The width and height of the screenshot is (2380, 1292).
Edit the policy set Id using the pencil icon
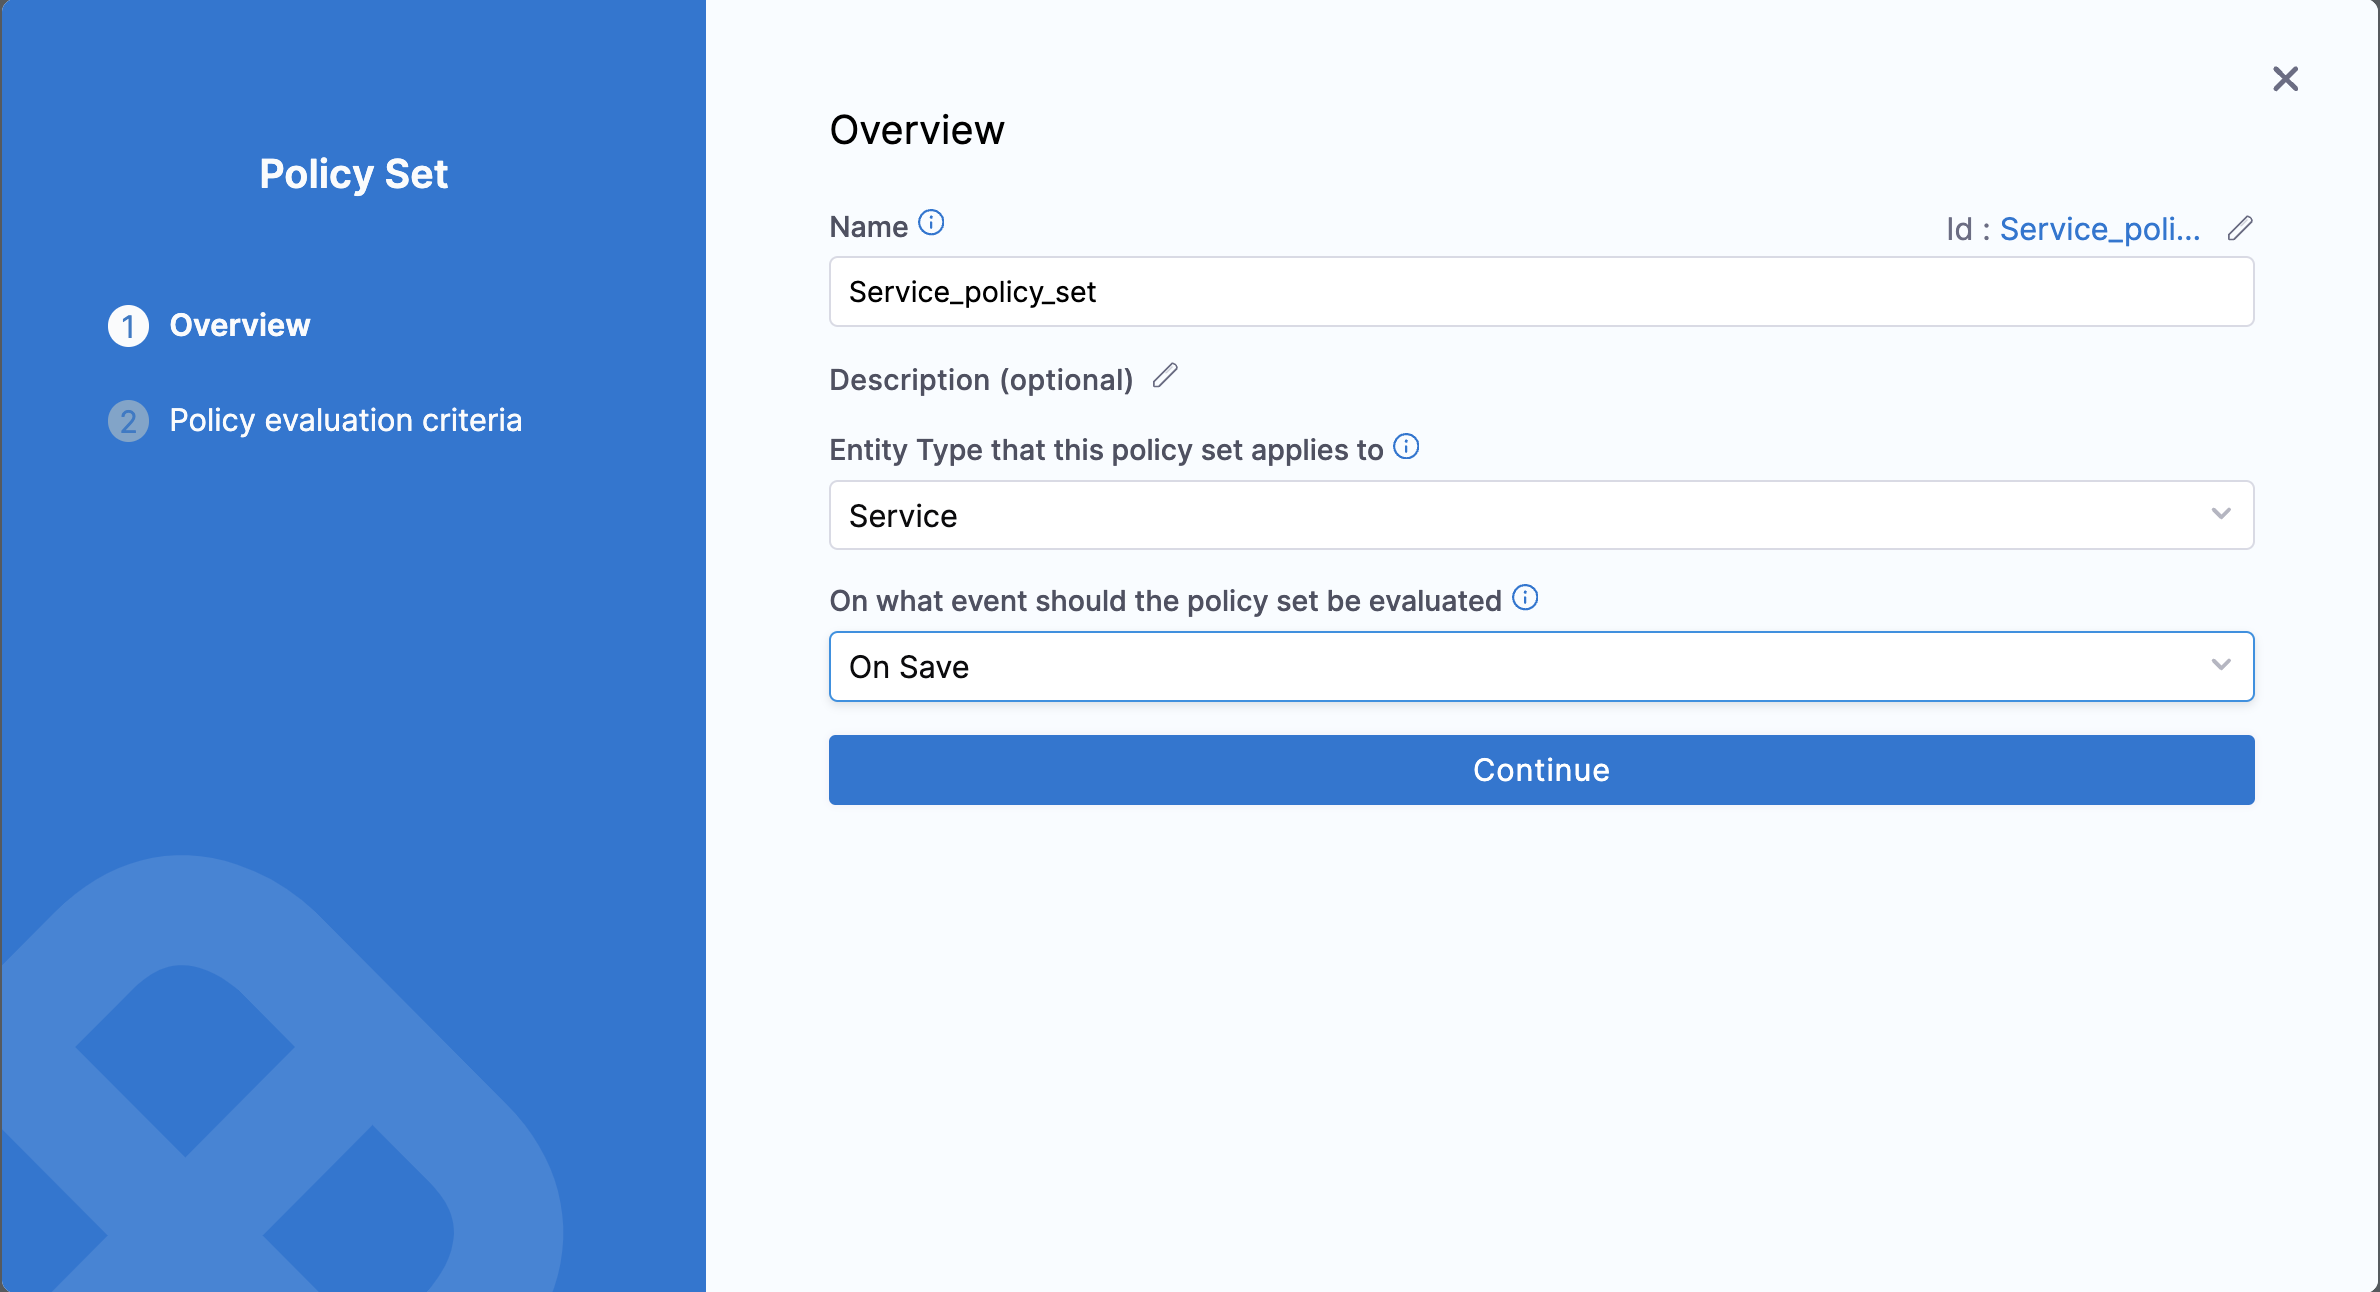[2239, 228]
